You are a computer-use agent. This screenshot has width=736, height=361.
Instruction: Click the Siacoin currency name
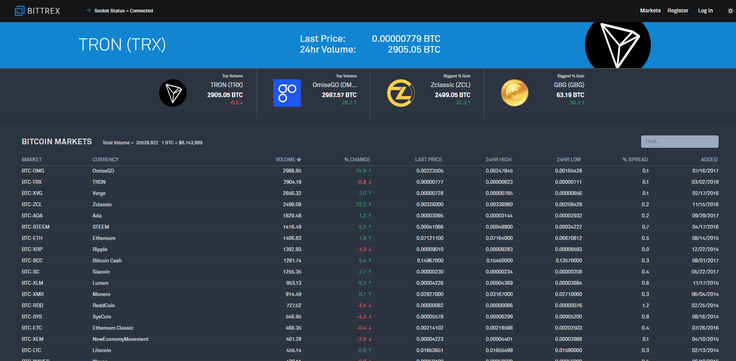point(101,272)
